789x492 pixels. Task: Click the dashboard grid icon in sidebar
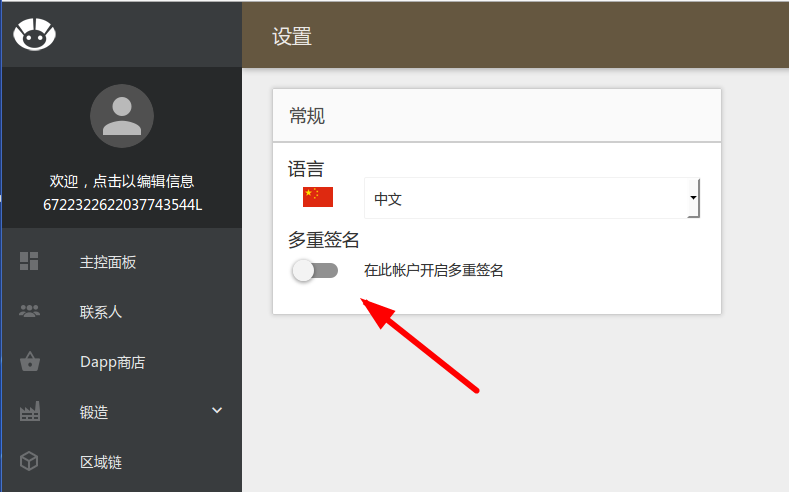[29, 262]
